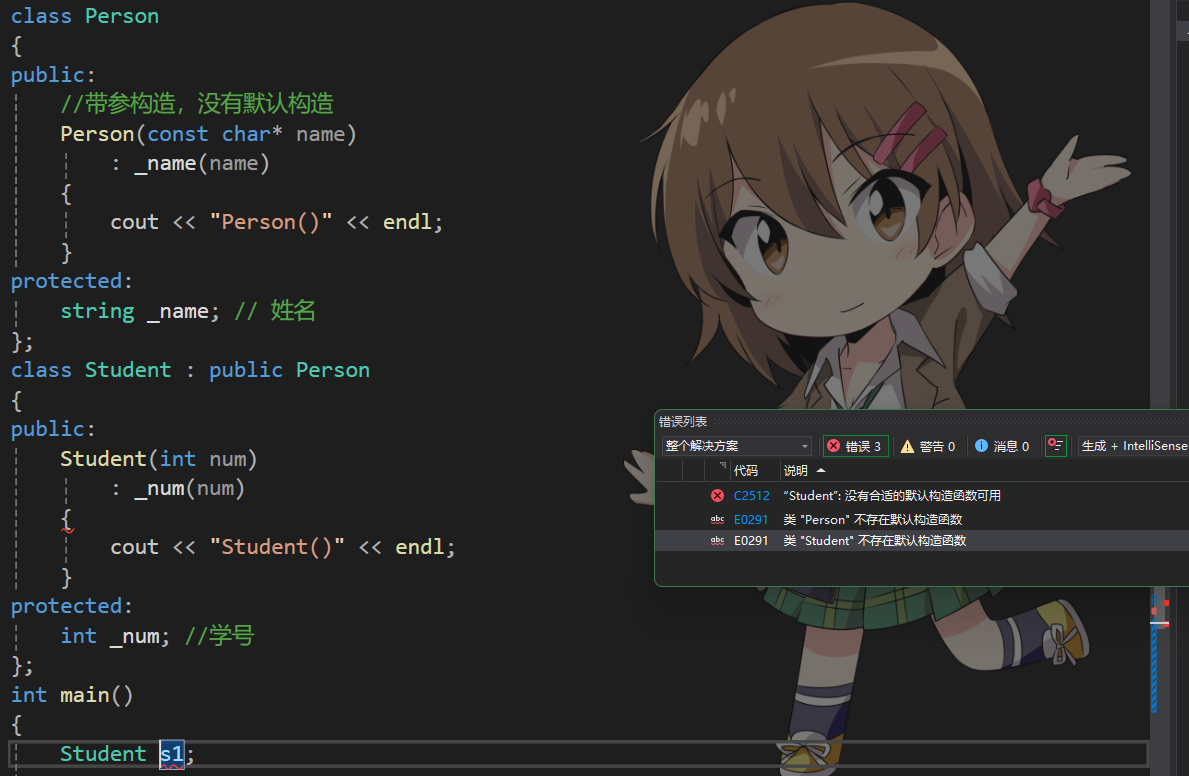Click the highlighted s1 variable in main
This screenshot has height=776, width=1189.
[x=172, y=754]
